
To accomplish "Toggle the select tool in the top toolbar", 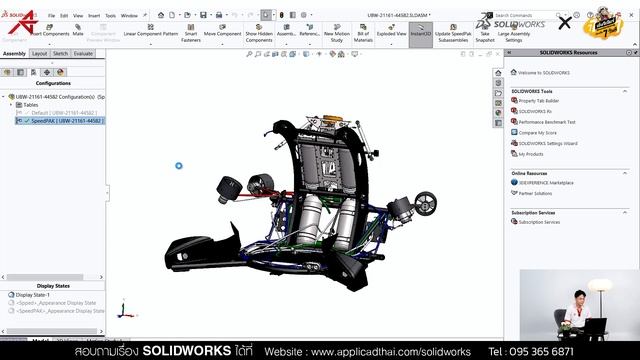I will pos(266,15).
